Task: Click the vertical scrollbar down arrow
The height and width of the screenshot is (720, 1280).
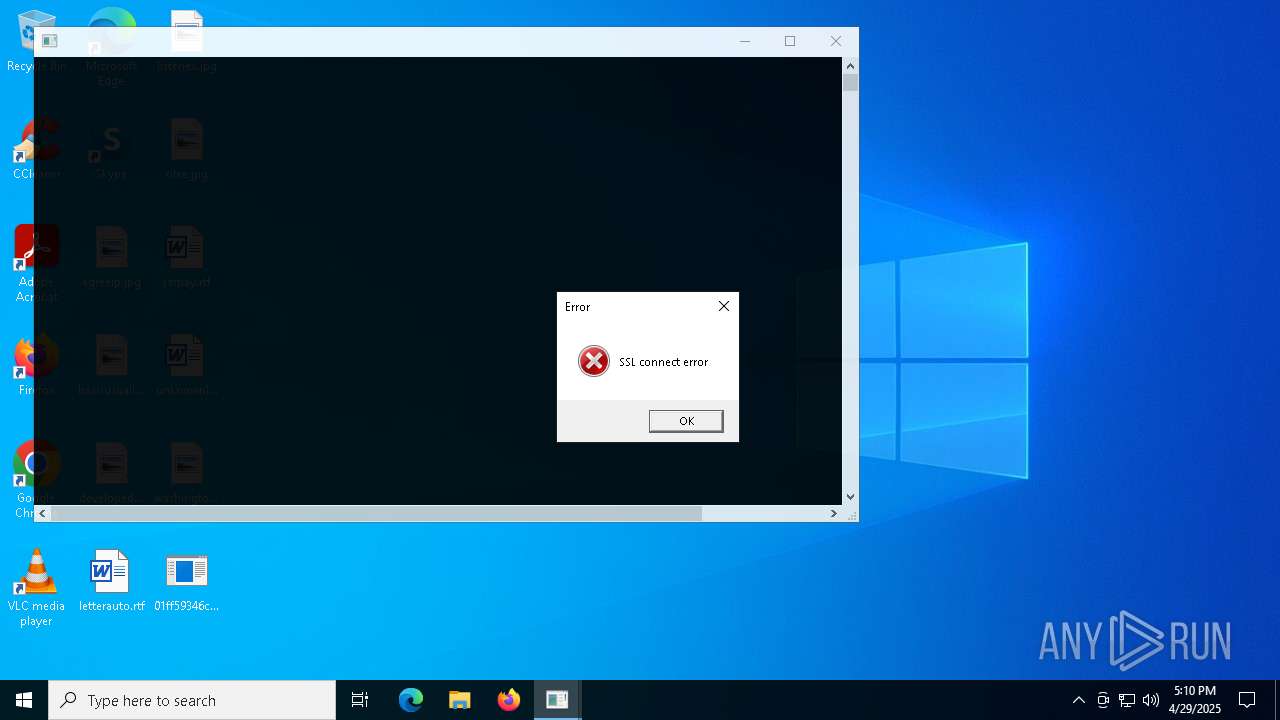Action: pyautogui.click(x=850, y=496)
